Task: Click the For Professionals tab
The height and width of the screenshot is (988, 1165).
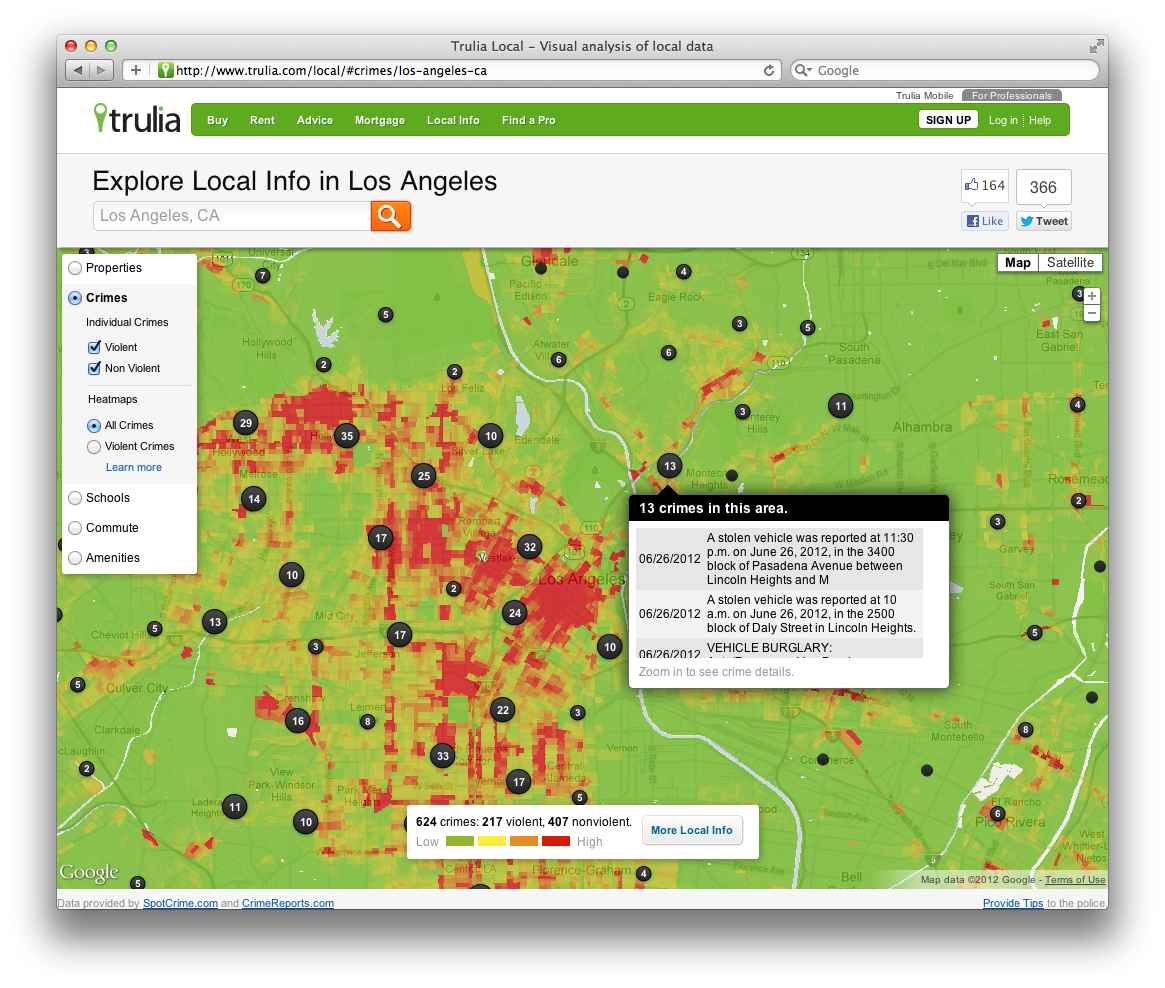Action: [1012, 96]
